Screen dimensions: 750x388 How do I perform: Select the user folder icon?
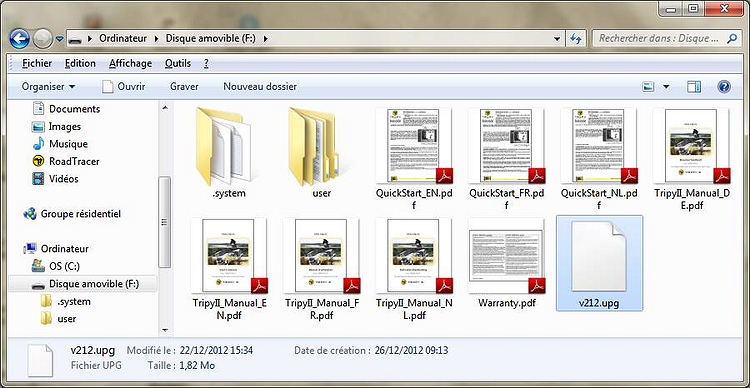pyautogui.click(x=315, y=146)
